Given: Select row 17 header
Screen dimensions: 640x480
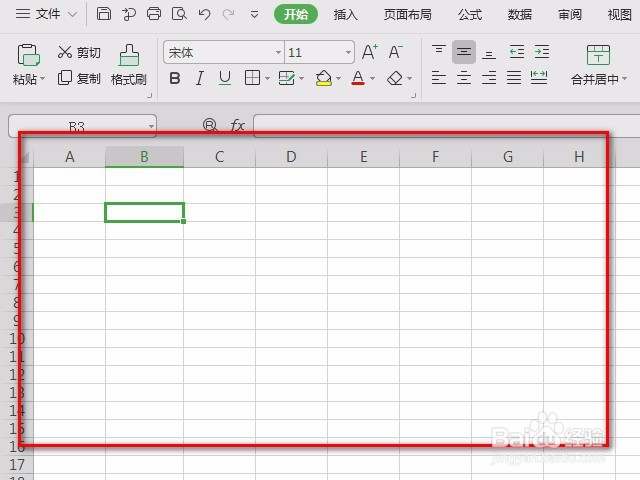Looking at the screenshot, I should coord(17,464).
